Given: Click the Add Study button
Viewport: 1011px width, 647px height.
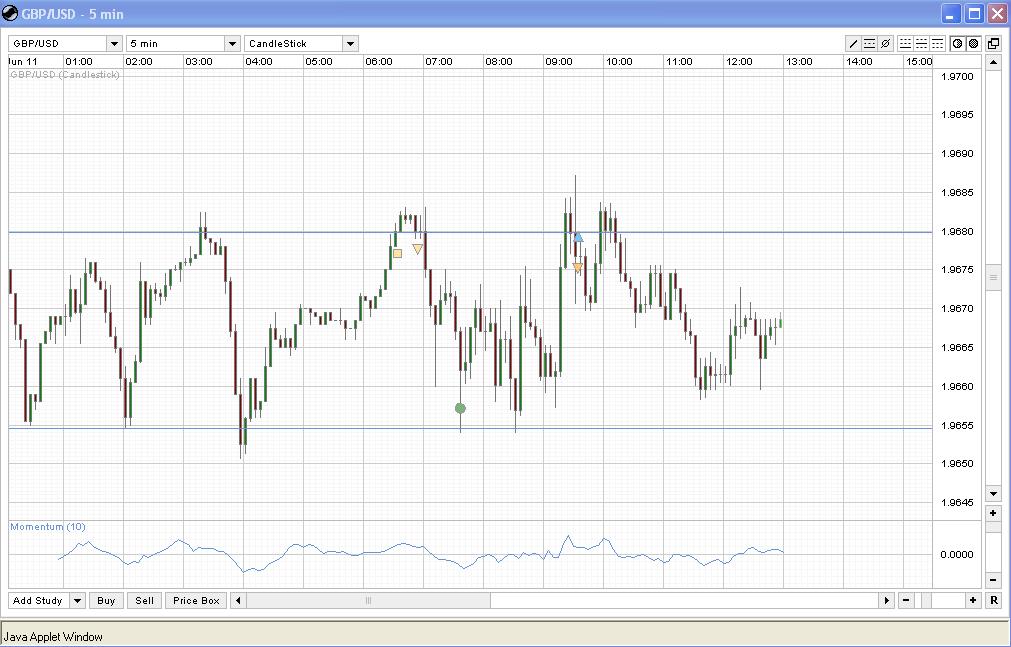Looking at the screenshot, I should click(38, 601).
